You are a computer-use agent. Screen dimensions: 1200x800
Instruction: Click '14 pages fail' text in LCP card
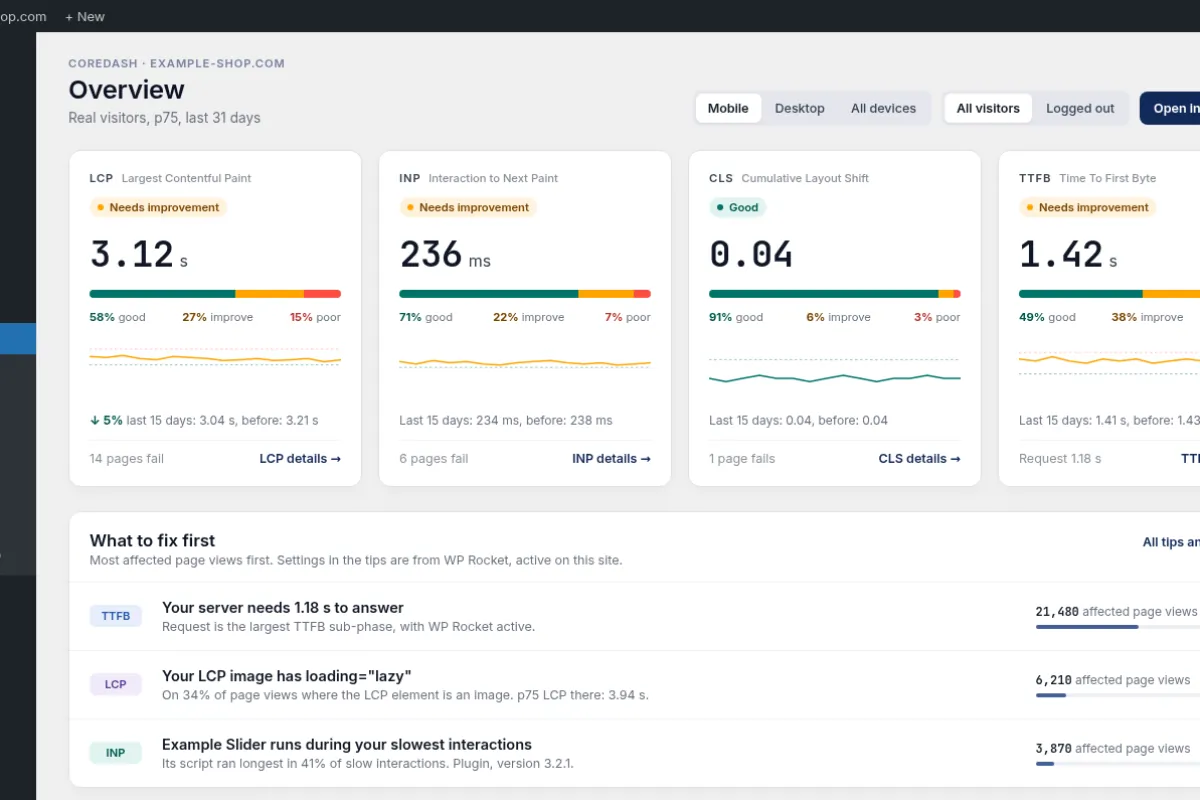127,458
